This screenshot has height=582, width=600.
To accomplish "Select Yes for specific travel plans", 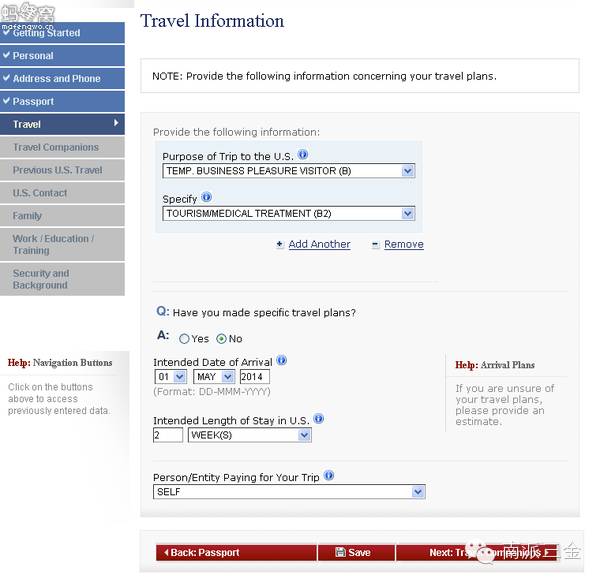I will [x=184, y=339].
